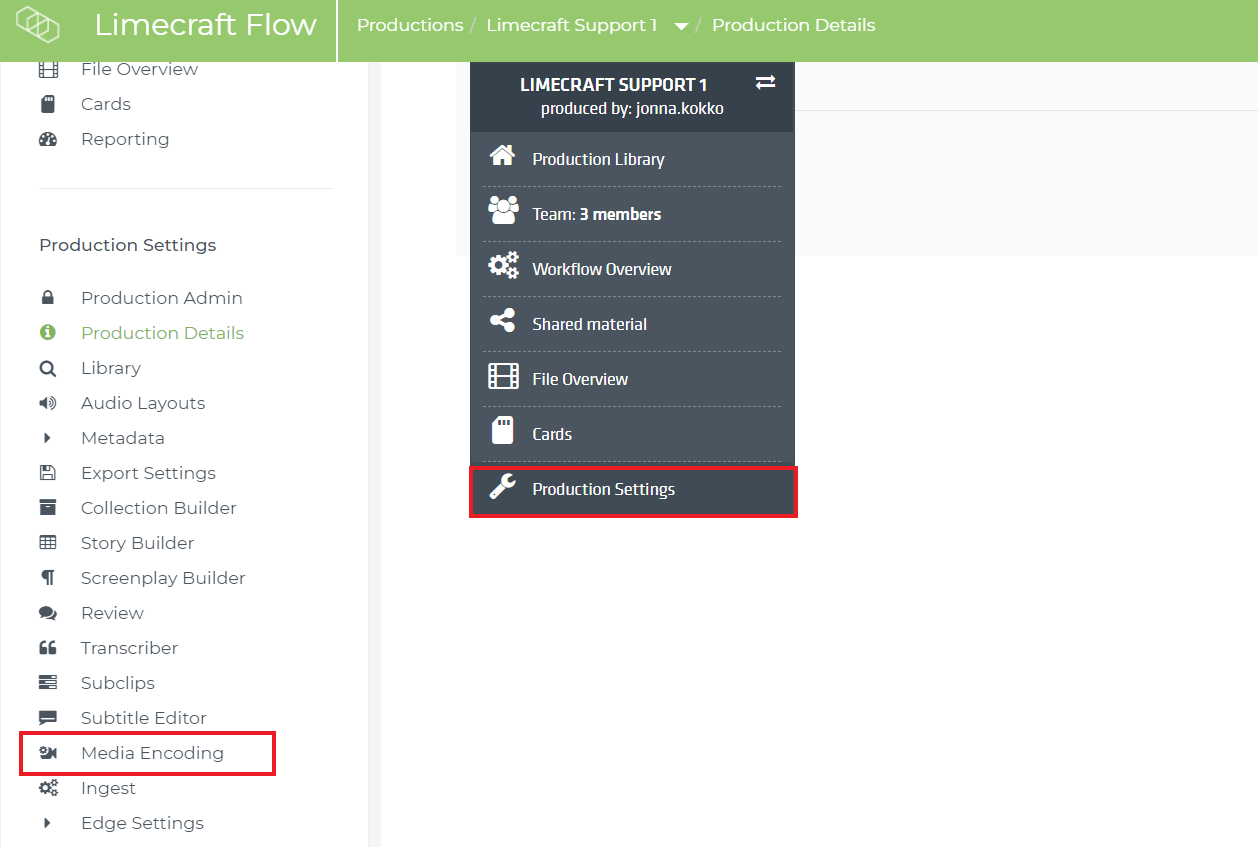
Task: Click the File Overview film icon in sidebar
Action: 48,69
